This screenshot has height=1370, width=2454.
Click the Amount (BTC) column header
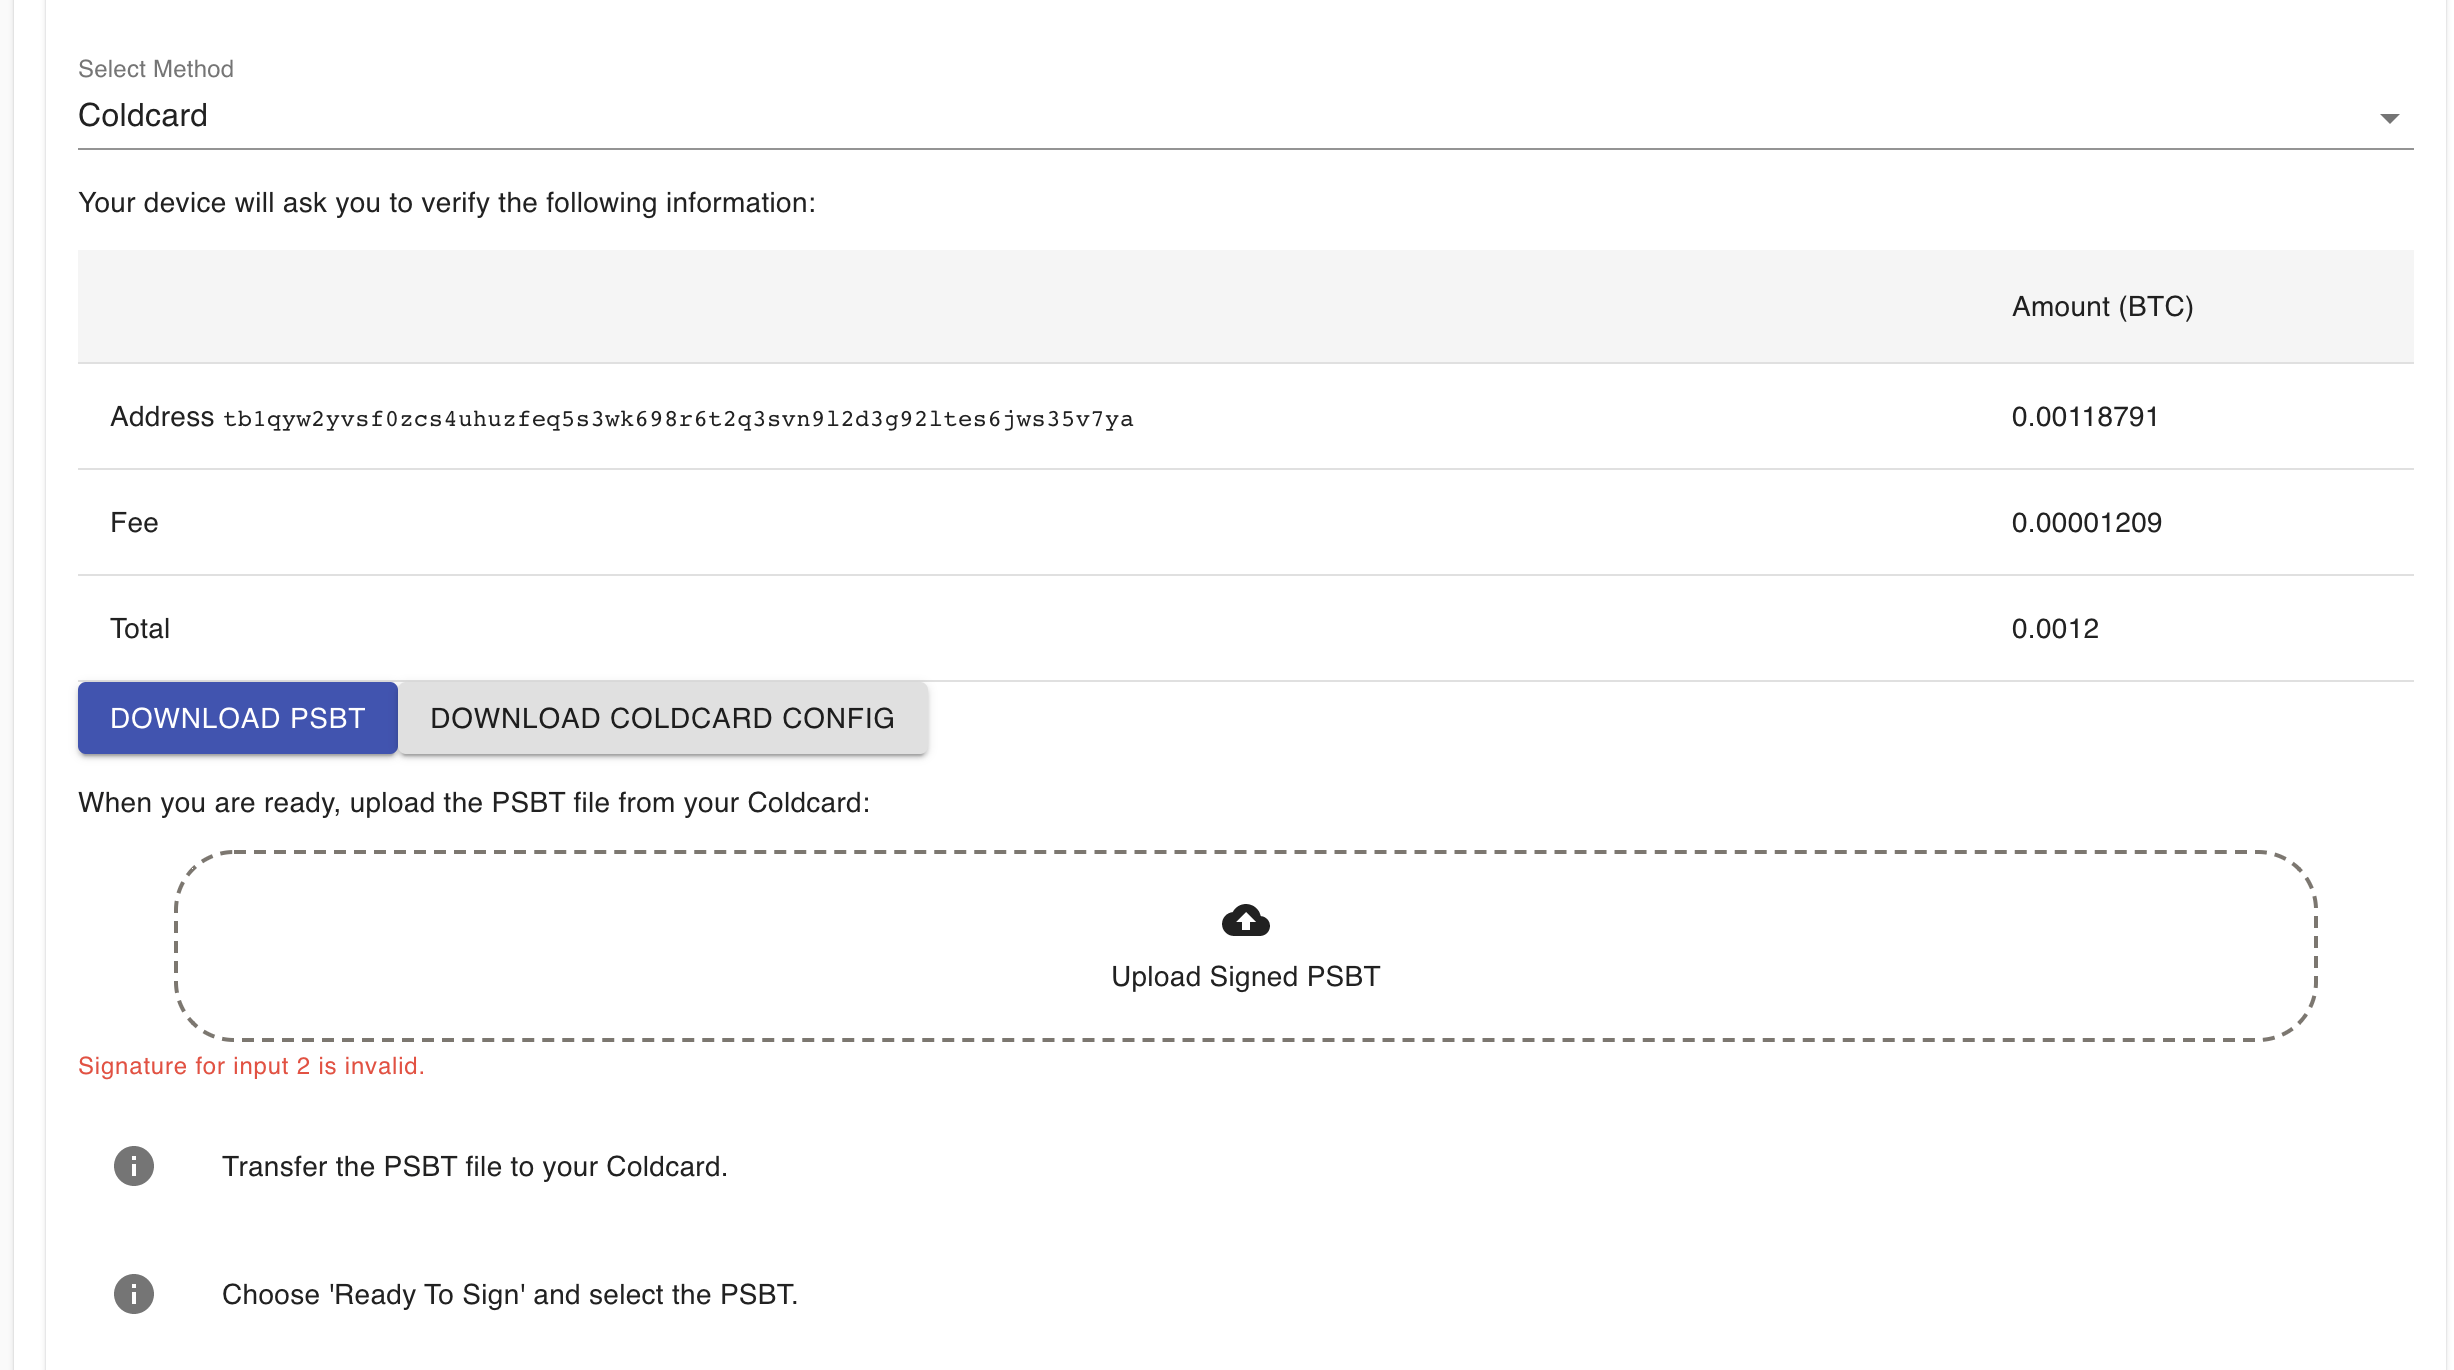coord(2100,307)
